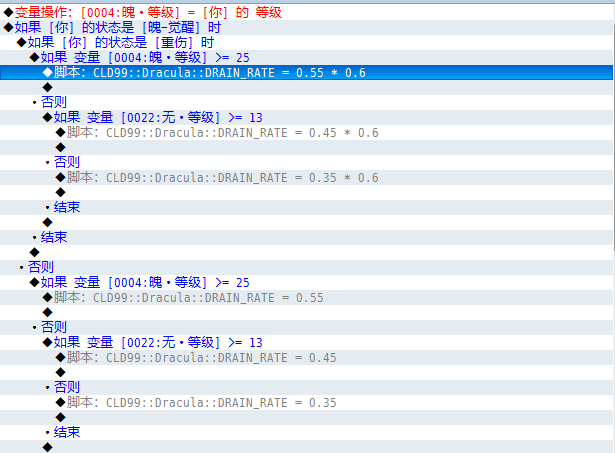Select the 如果 [你] 的状态是 [魄-觉醒] 时 line
The image size is (615, 453).
pos(306,27)
